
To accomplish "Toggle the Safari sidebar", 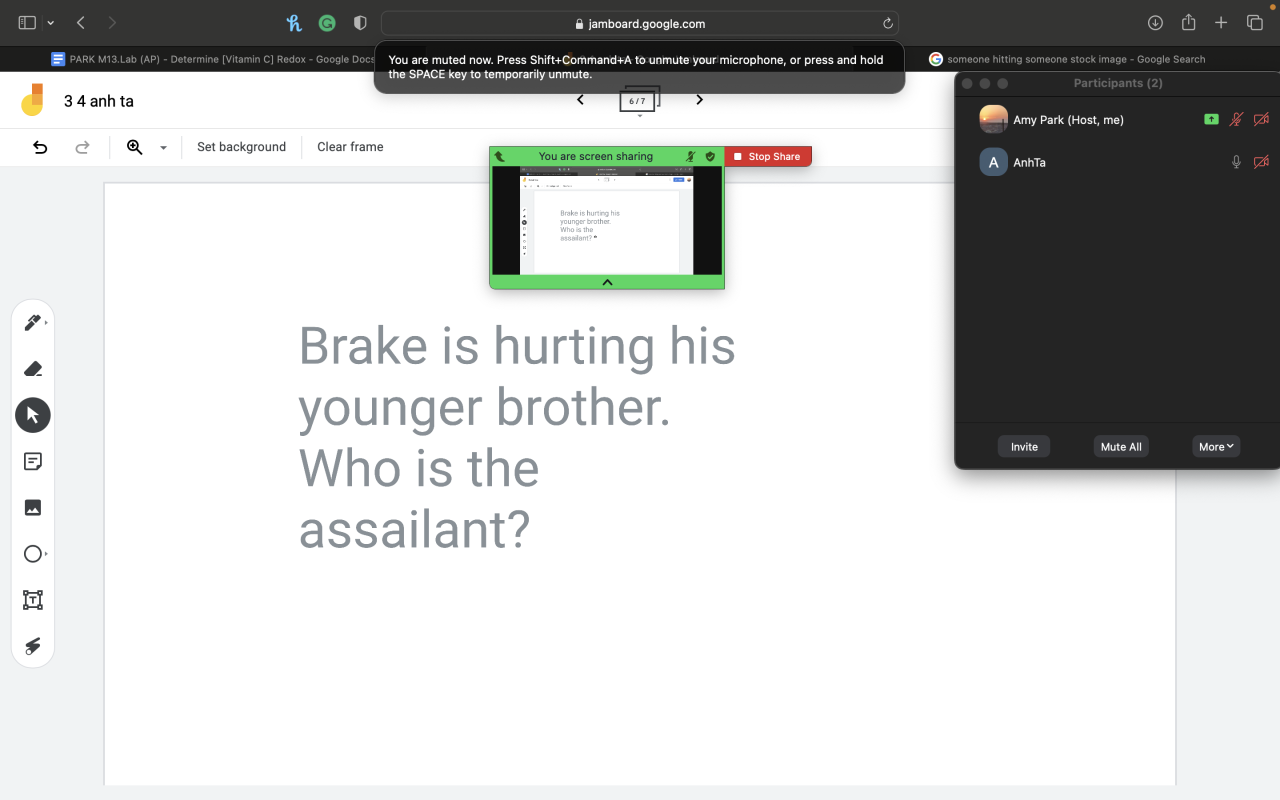I will click(x=27, y=22).
